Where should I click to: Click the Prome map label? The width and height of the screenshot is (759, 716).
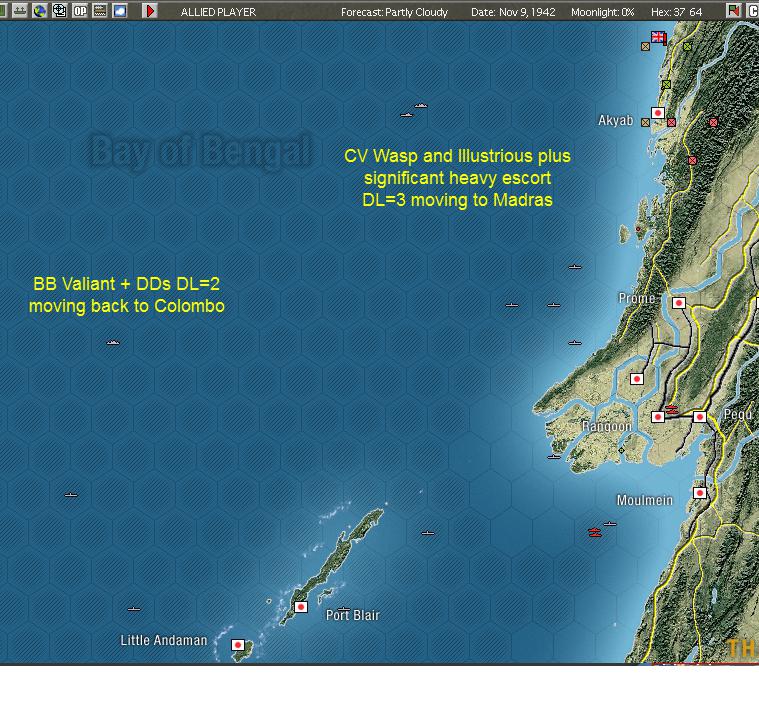coord(637,298)
